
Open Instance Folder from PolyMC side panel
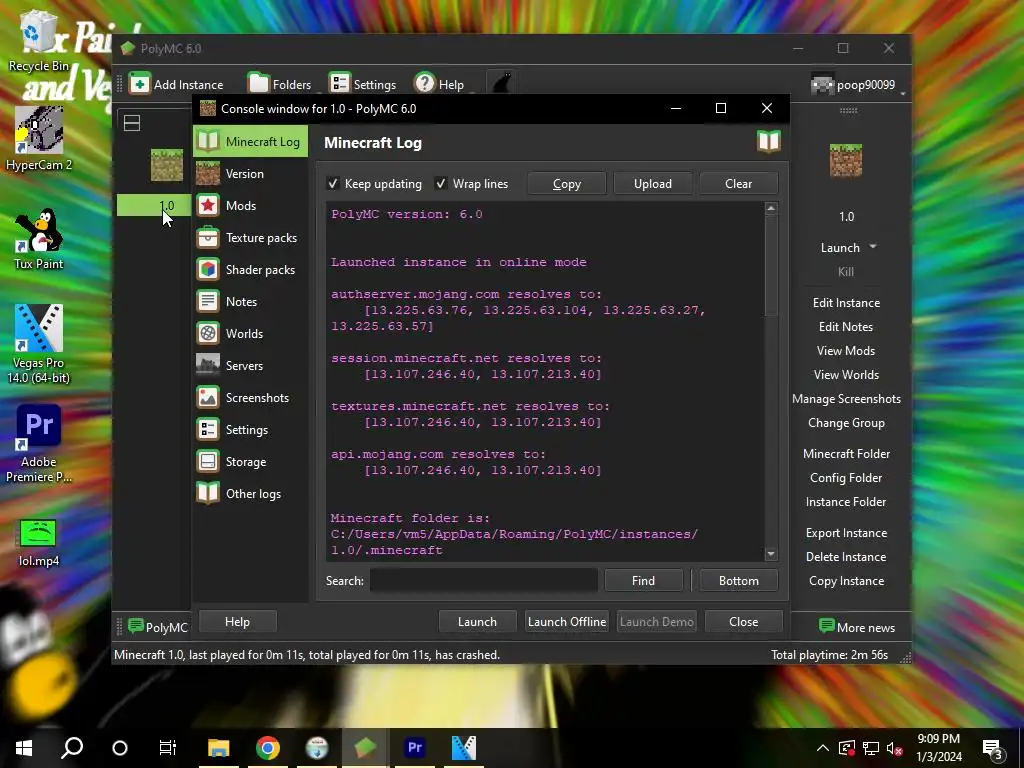(x=846, y=502)
